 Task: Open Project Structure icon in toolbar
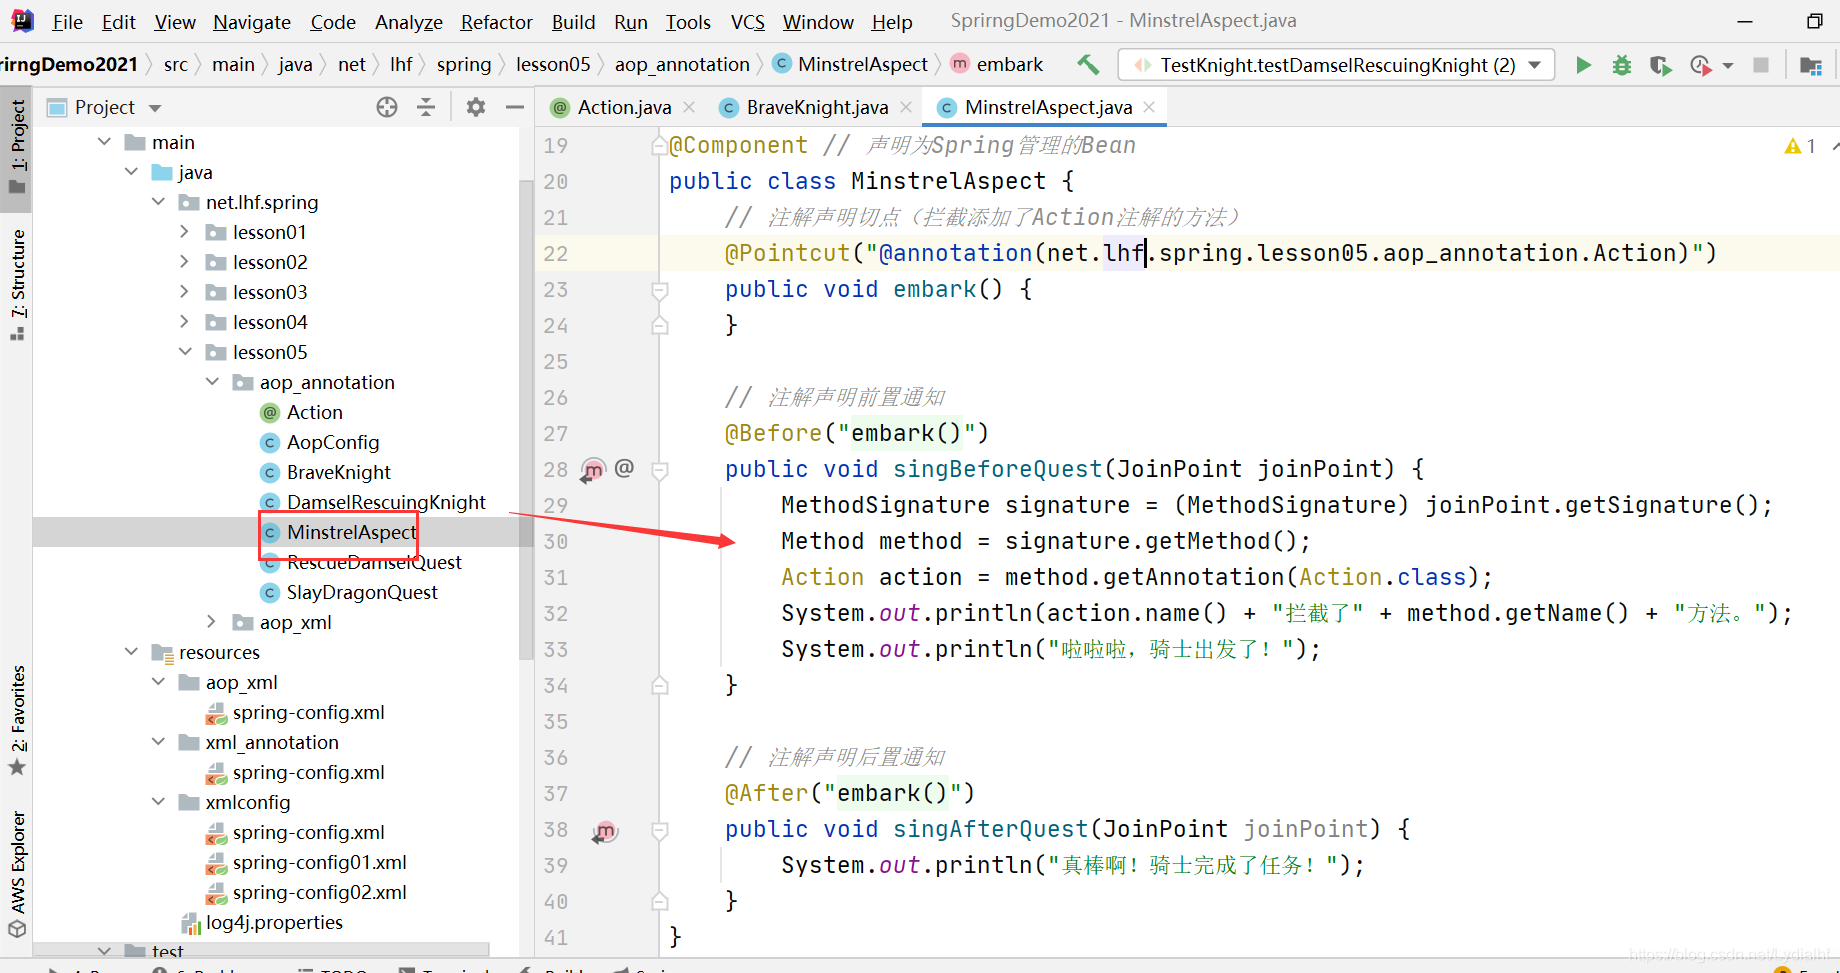tap(1810, 65)
